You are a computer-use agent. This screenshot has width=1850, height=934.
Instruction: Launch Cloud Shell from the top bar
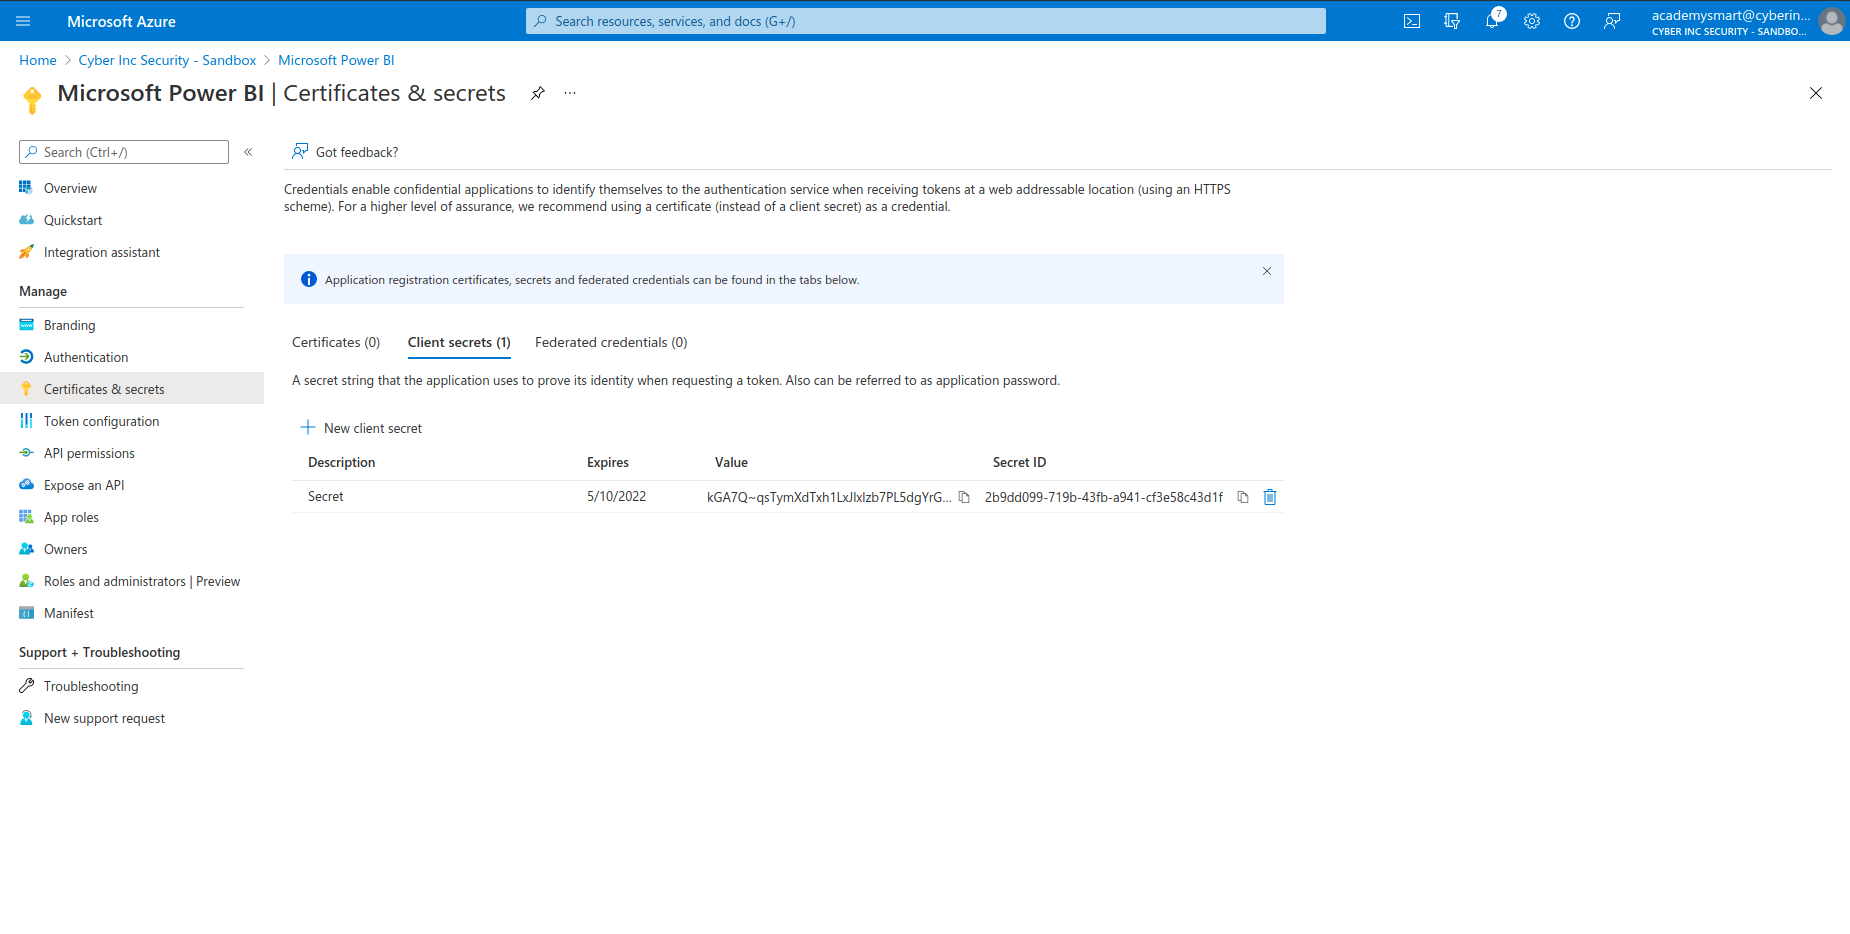click(x=1412, y=21)
